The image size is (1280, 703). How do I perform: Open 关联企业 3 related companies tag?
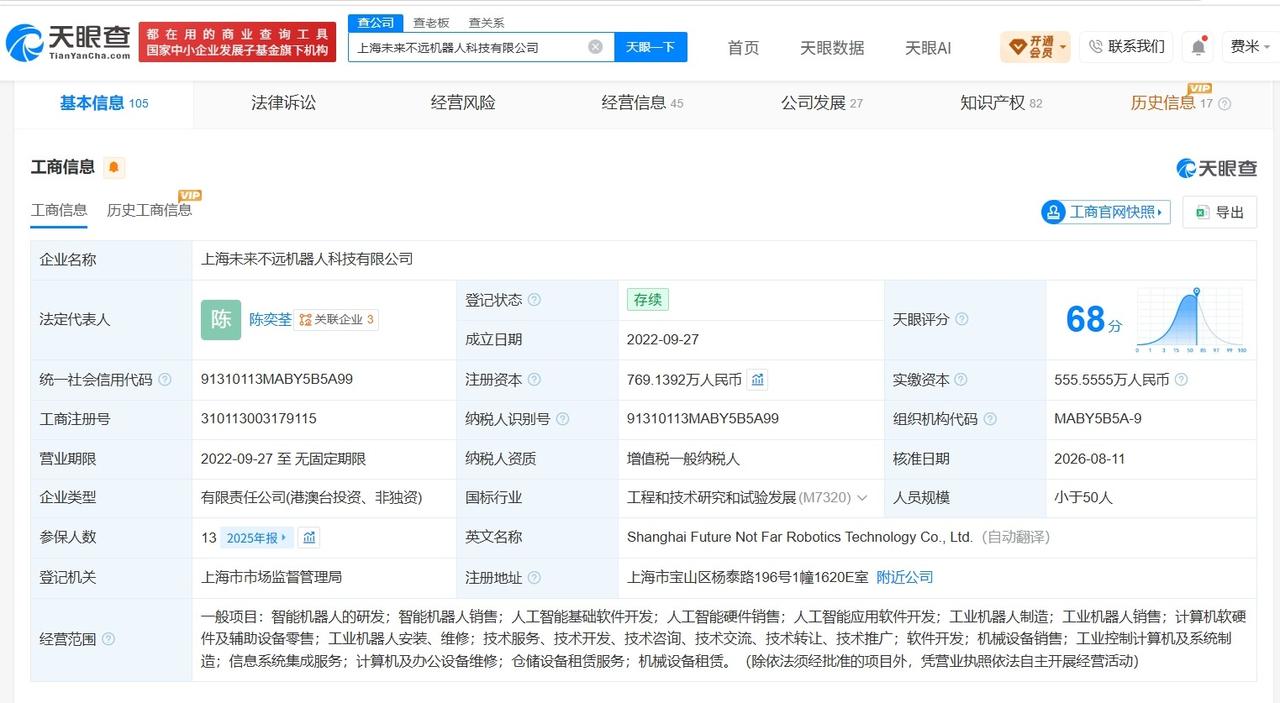coord(337,320)
